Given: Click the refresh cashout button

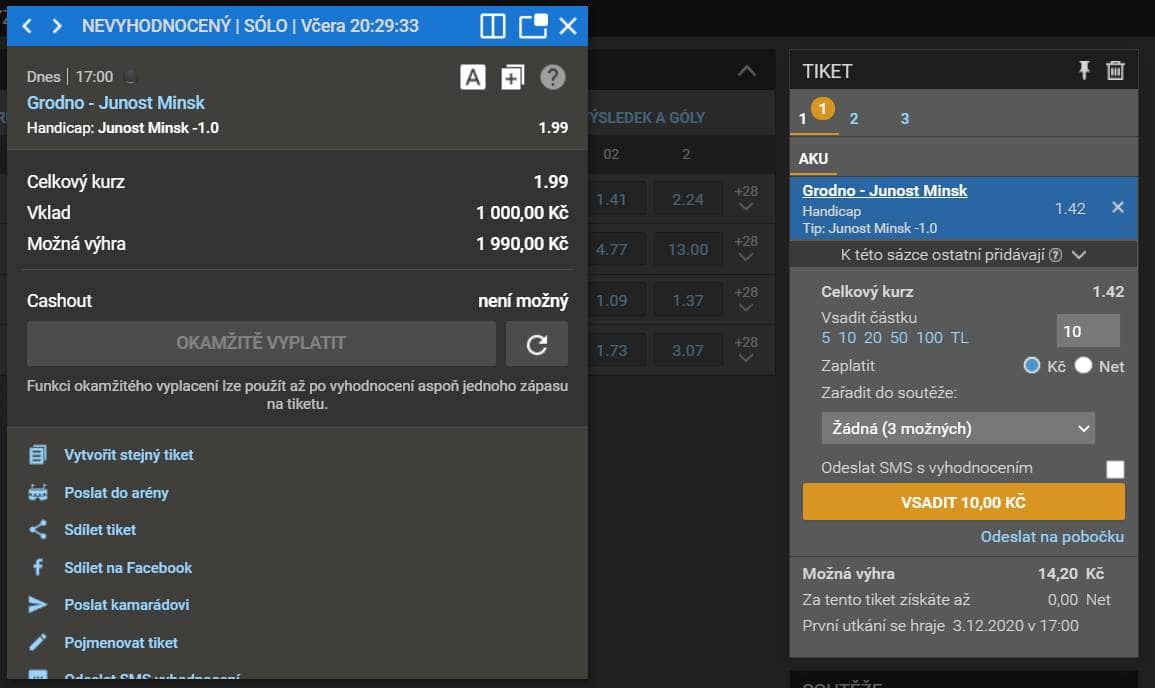Looking at the screenshot, I should tap(537, 343).
